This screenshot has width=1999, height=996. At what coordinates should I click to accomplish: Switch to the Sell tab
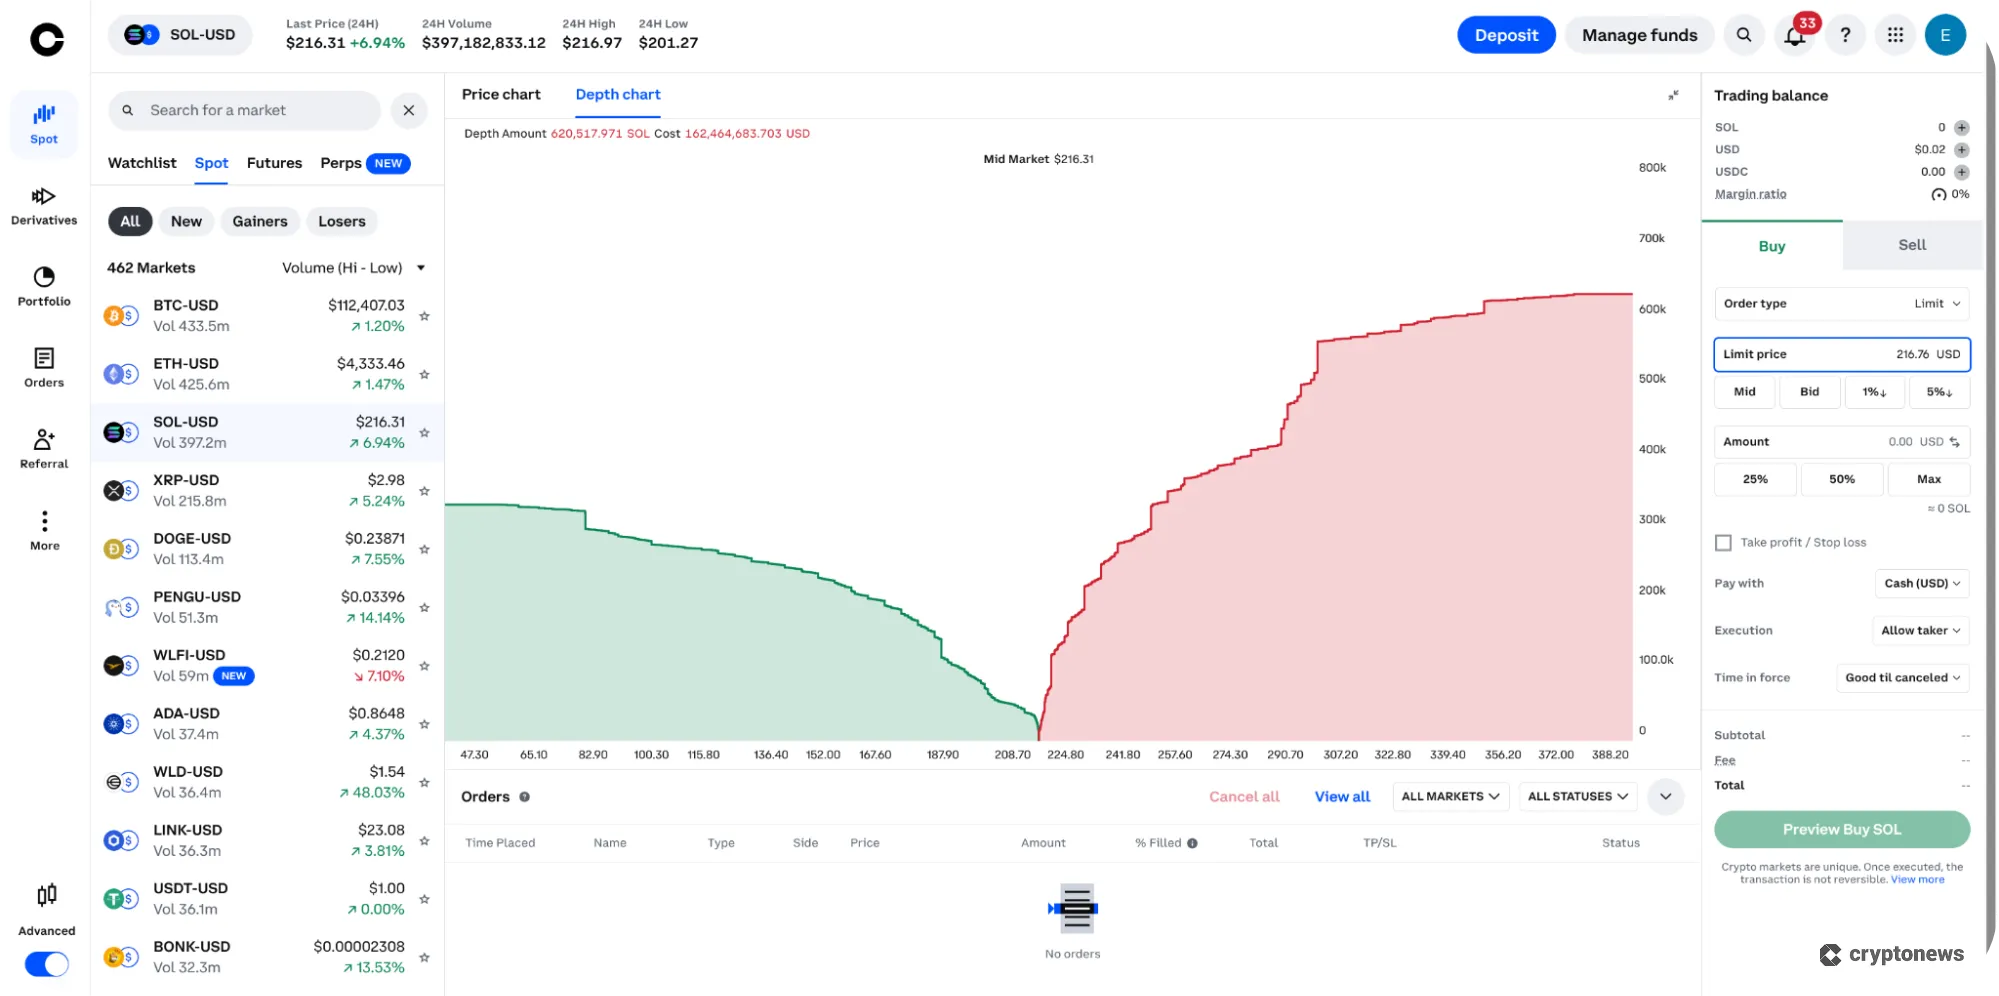click(1910, 245)
